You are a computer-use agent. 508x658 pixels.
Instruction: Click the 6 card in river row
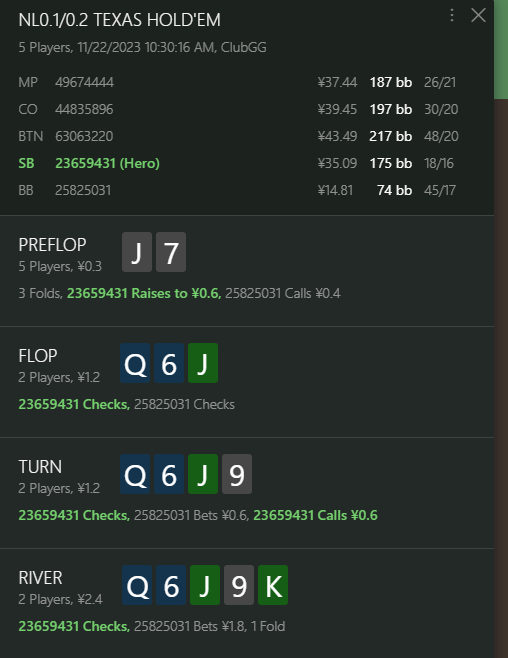[171, 585]
